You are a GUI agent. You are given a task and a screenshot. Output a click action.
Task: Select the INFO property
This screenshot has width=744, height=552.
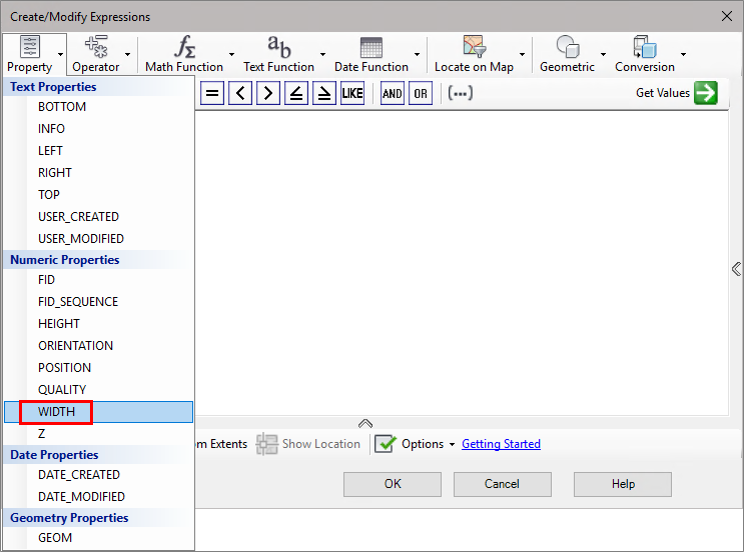click(x=98, y=129)
